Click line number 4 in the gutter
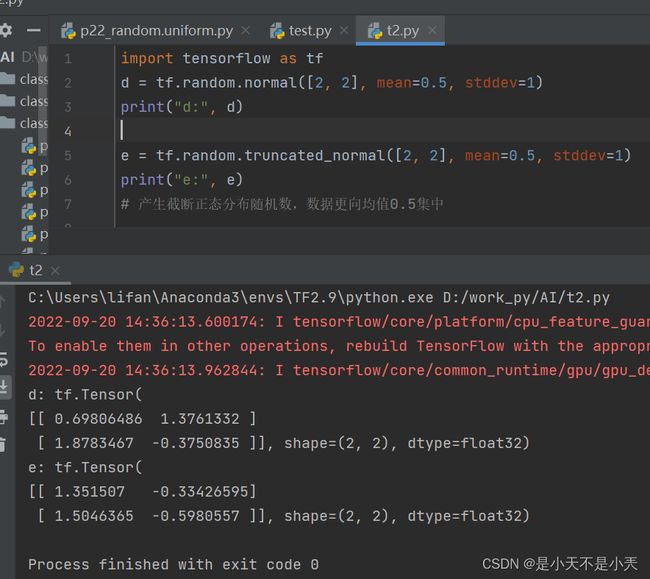The image size is (650, 579). coord(68,131)
